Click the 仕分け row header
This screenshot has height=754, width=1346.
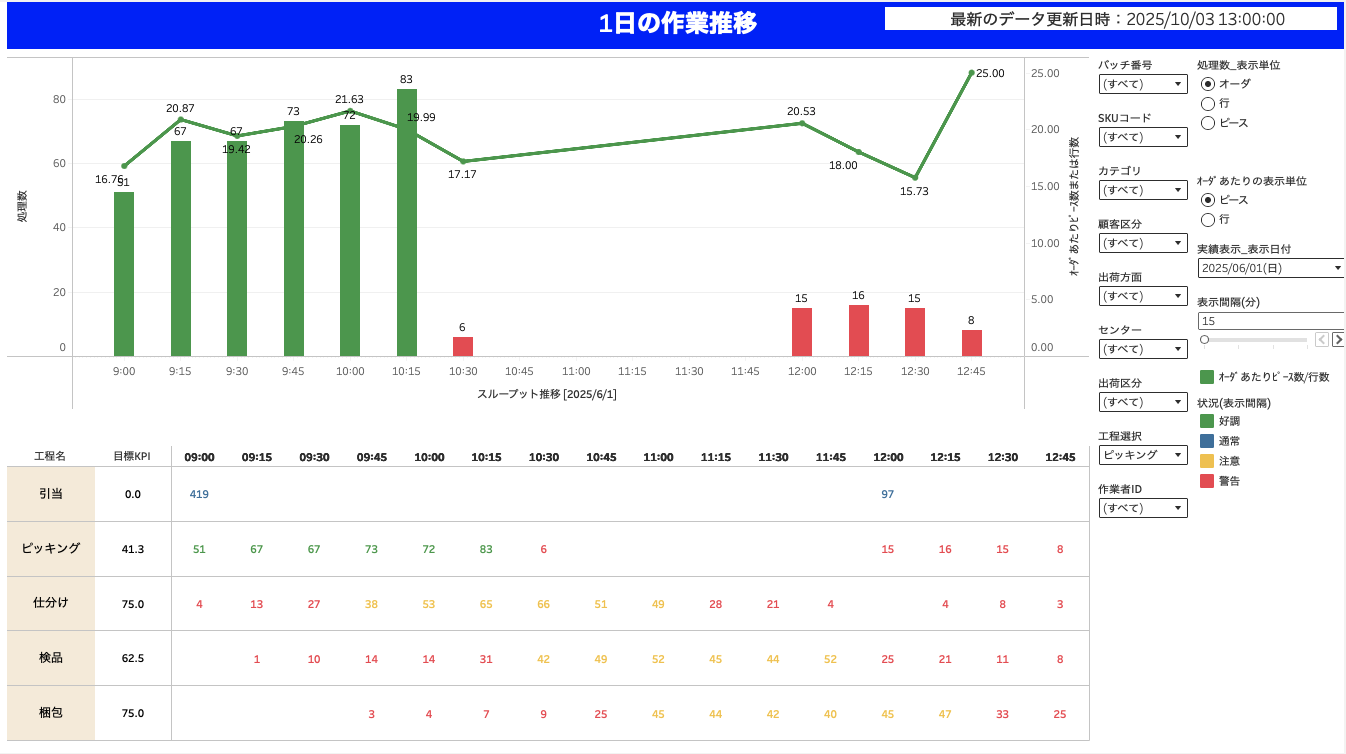[51, 604]
